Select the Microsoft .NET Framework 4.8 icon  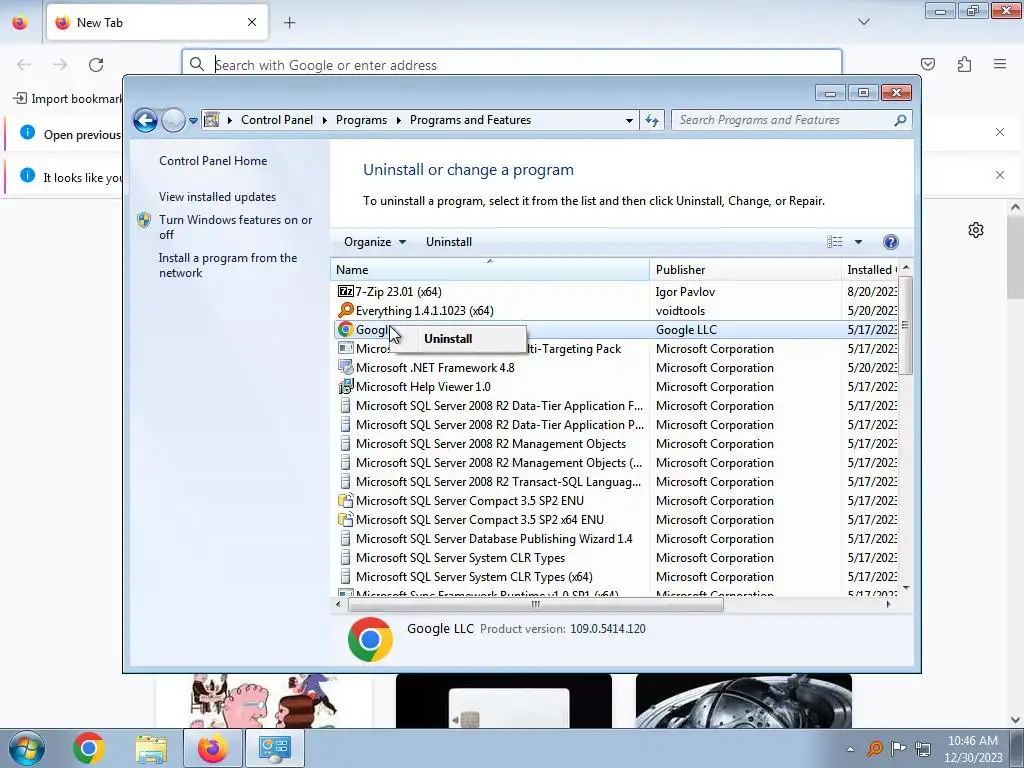click(x=345, y=368)
